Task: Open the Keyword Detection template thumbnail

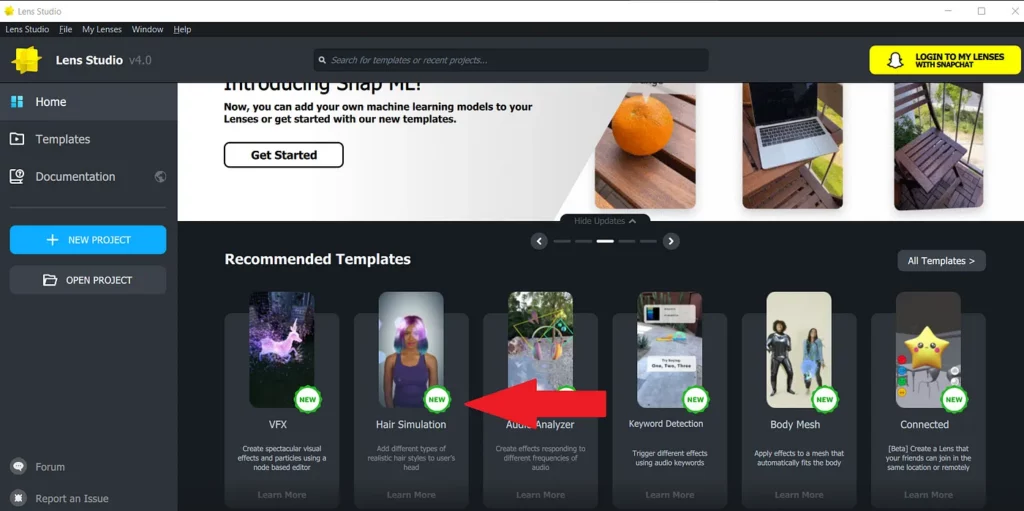Action: [x=669, y=350]
